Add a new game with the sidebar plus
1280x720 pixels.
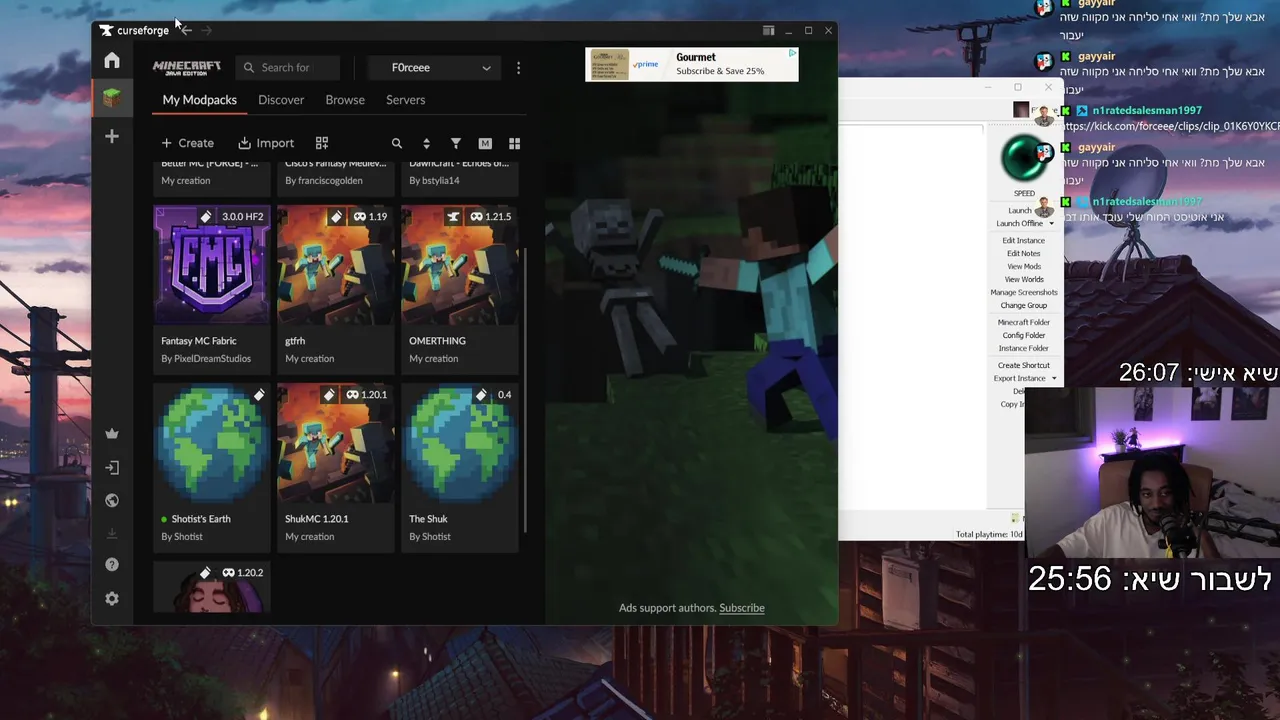point(112,136)
